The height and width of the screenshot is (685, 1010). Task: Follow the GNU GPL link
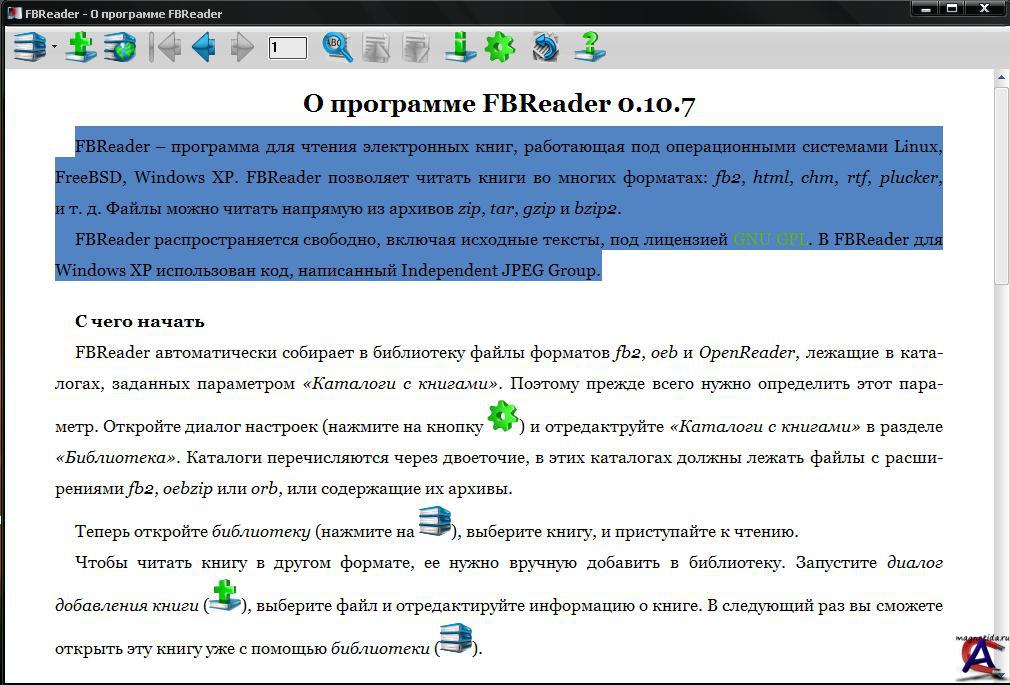tap(769, 240)
